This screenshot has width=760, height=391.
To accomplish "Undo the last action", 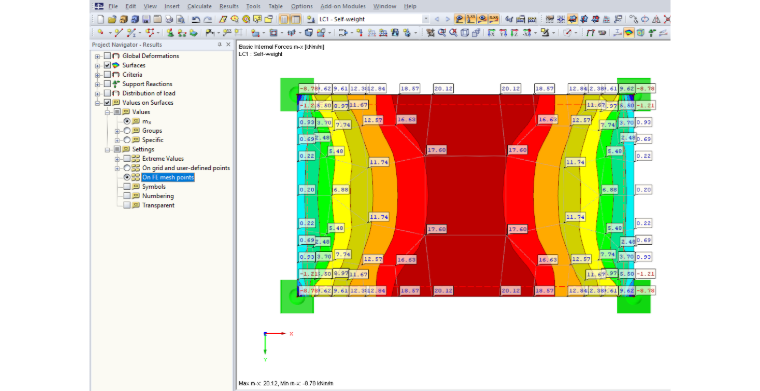I will (196, 19).
